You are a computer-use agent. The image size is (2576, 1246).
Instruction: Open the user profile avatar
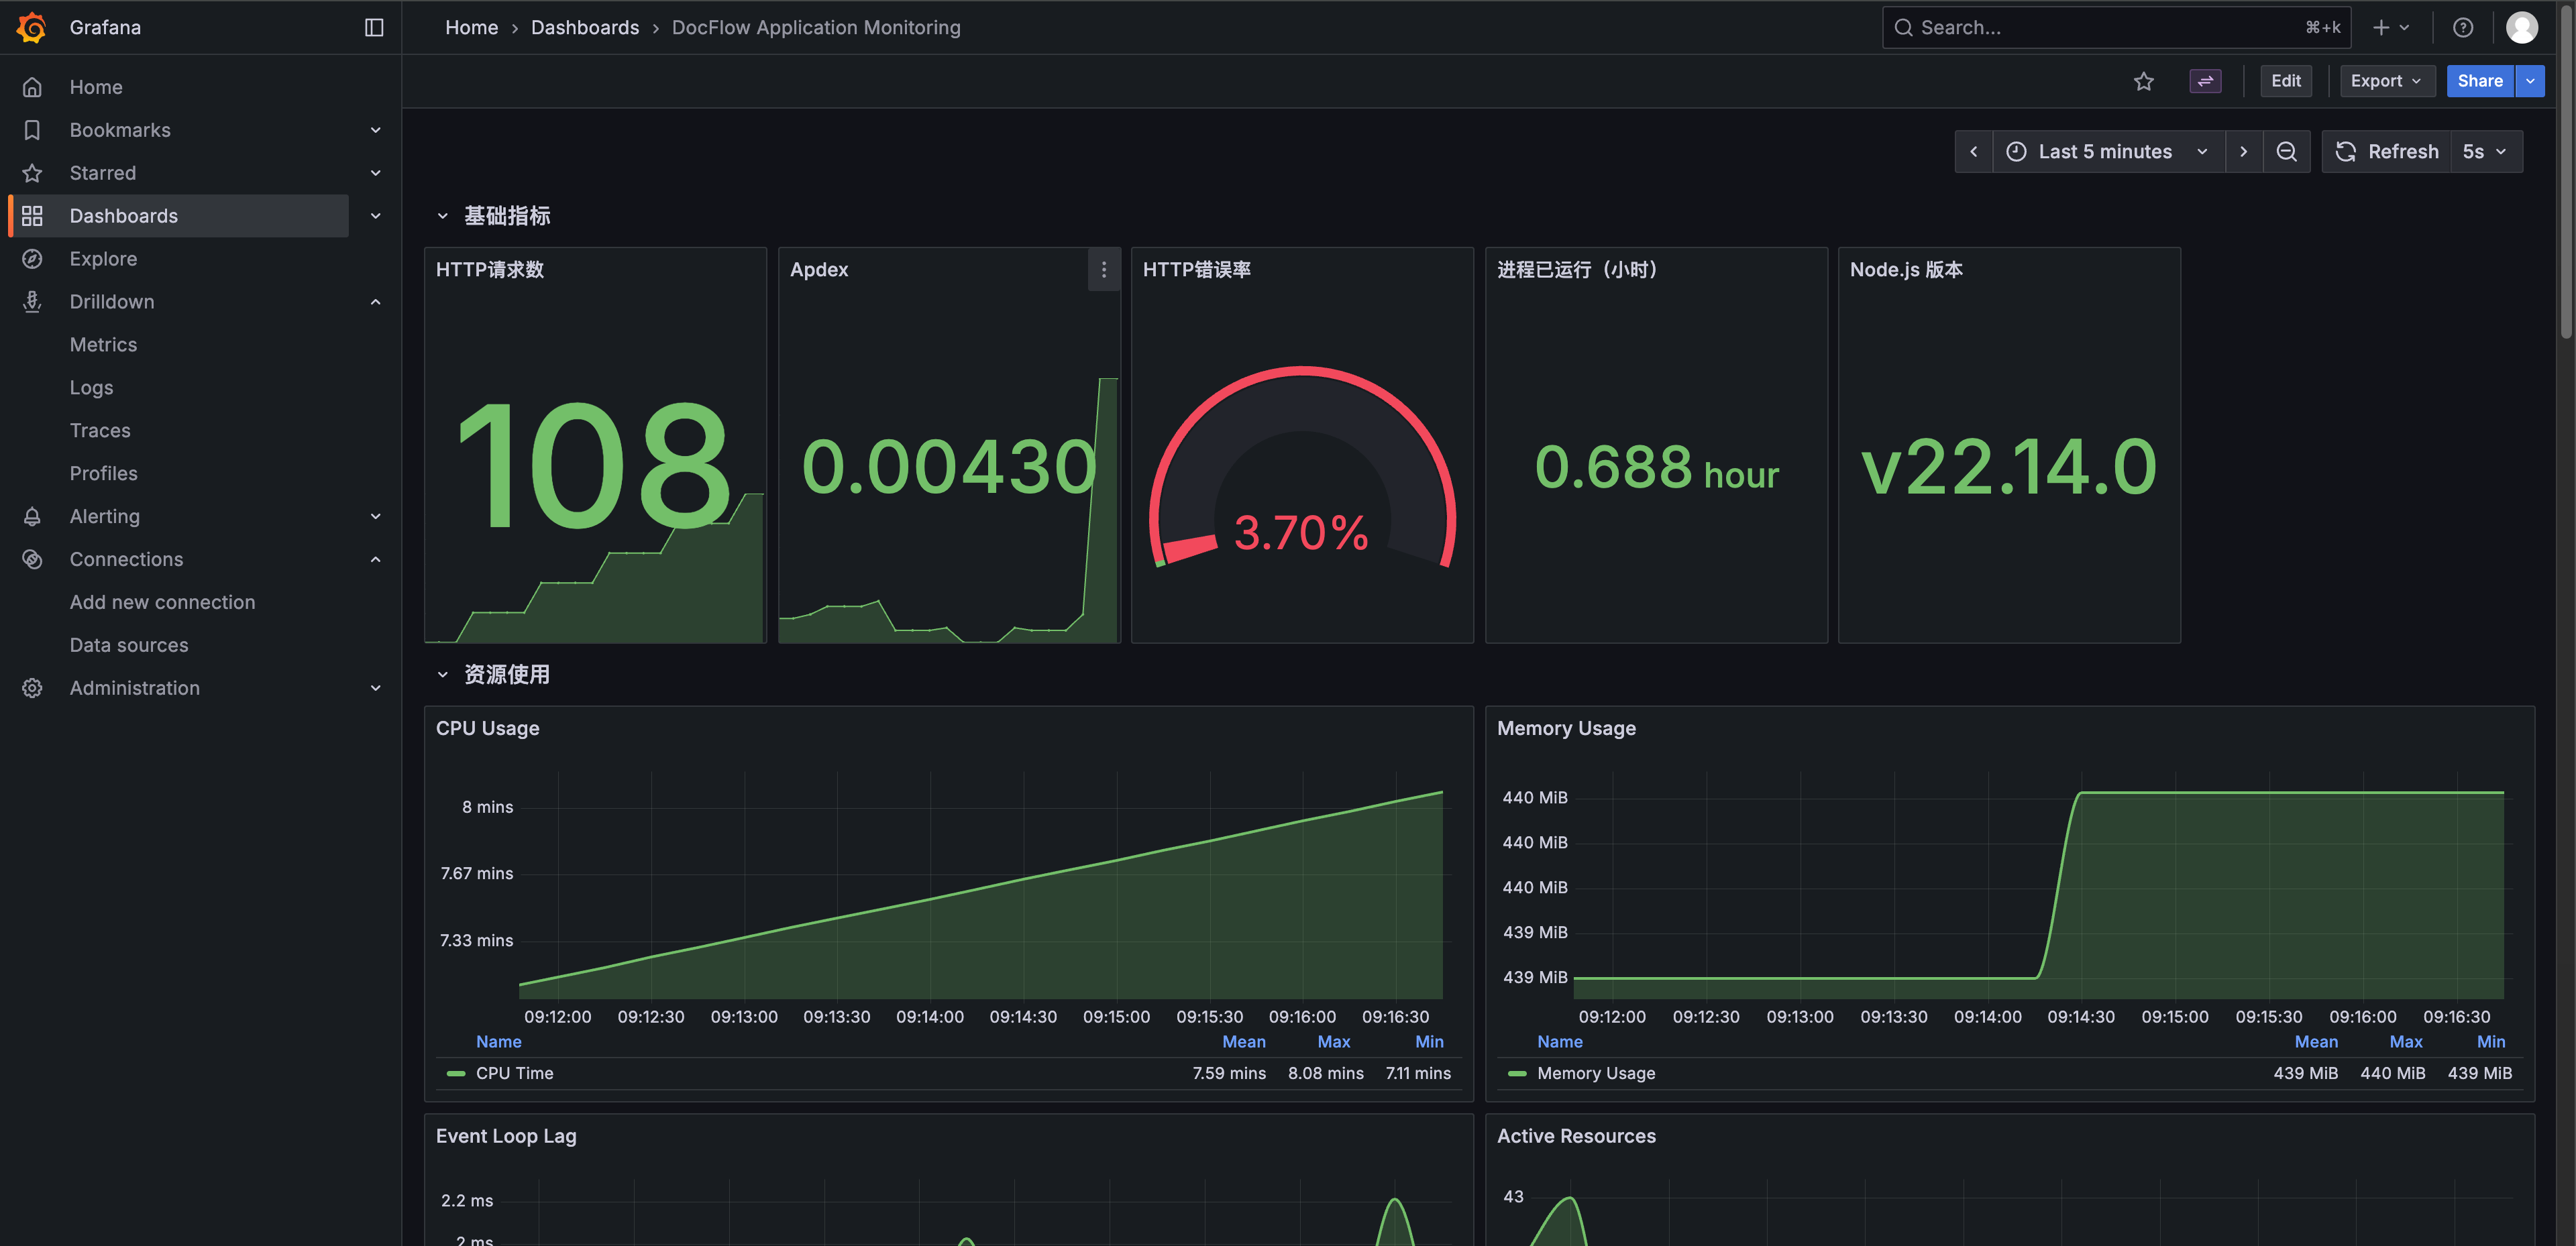(2521, 27)
